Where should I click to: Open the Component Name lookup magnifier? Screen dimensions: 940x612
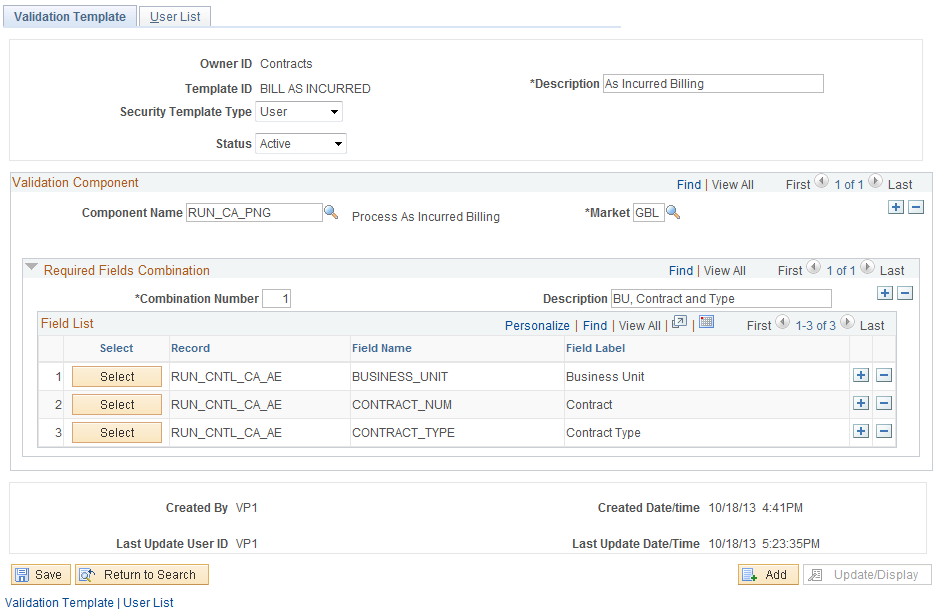tap(331, 212)
